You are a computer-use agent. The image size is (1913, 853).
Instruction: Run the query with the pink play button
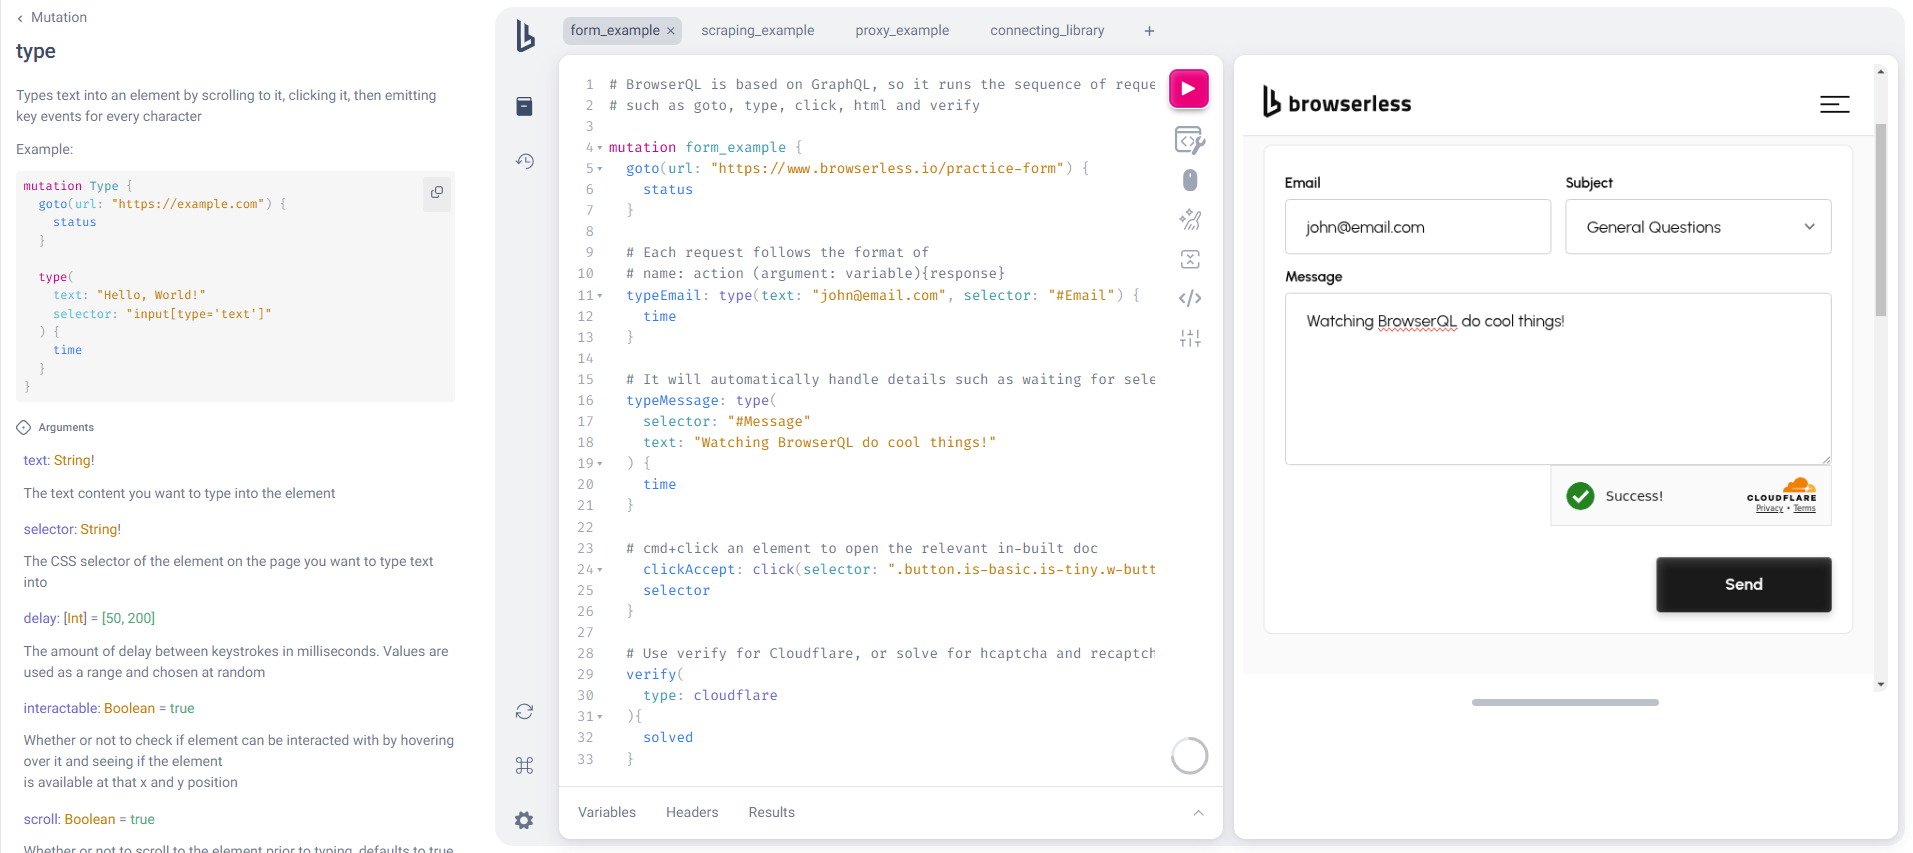1188,88
